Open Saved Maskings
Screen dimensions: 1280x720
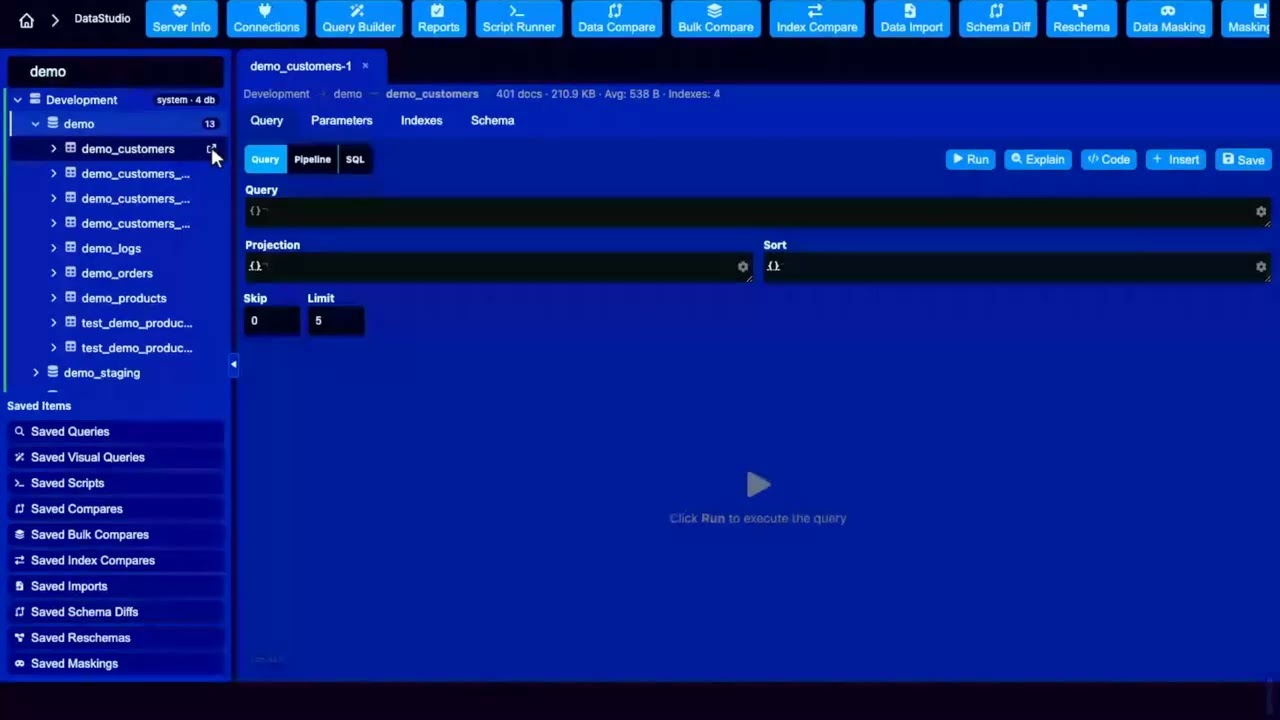tap(116, 664)
